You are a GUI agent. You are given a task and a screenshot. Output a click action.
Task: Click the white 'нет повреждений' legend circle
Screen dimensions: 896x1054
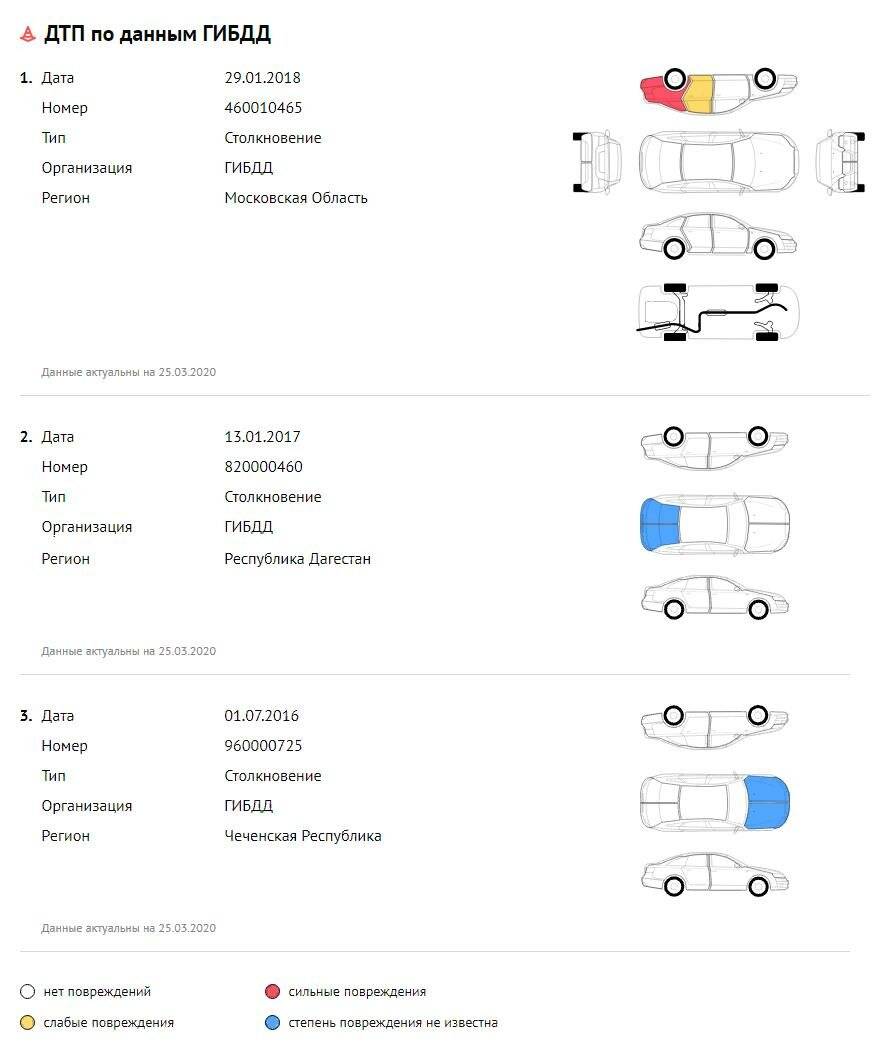(27, 992)
